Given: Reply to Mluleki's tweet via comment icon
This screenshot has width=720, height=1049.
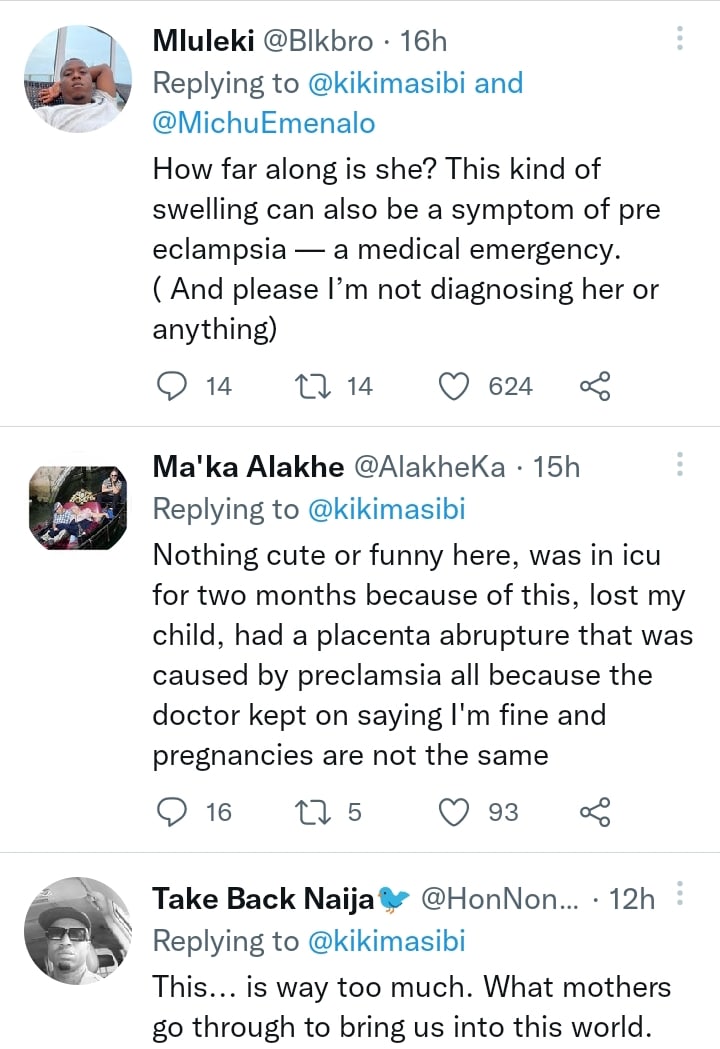Looking at the screenshot, I should [x=175, y=386].
